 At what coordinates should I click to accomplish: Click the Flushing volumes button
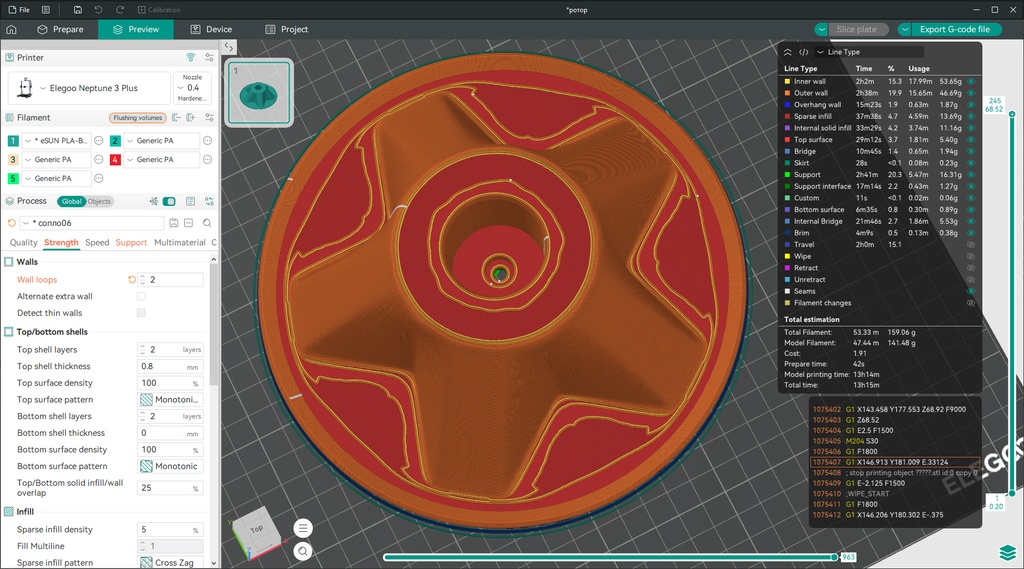coord(138,118)
